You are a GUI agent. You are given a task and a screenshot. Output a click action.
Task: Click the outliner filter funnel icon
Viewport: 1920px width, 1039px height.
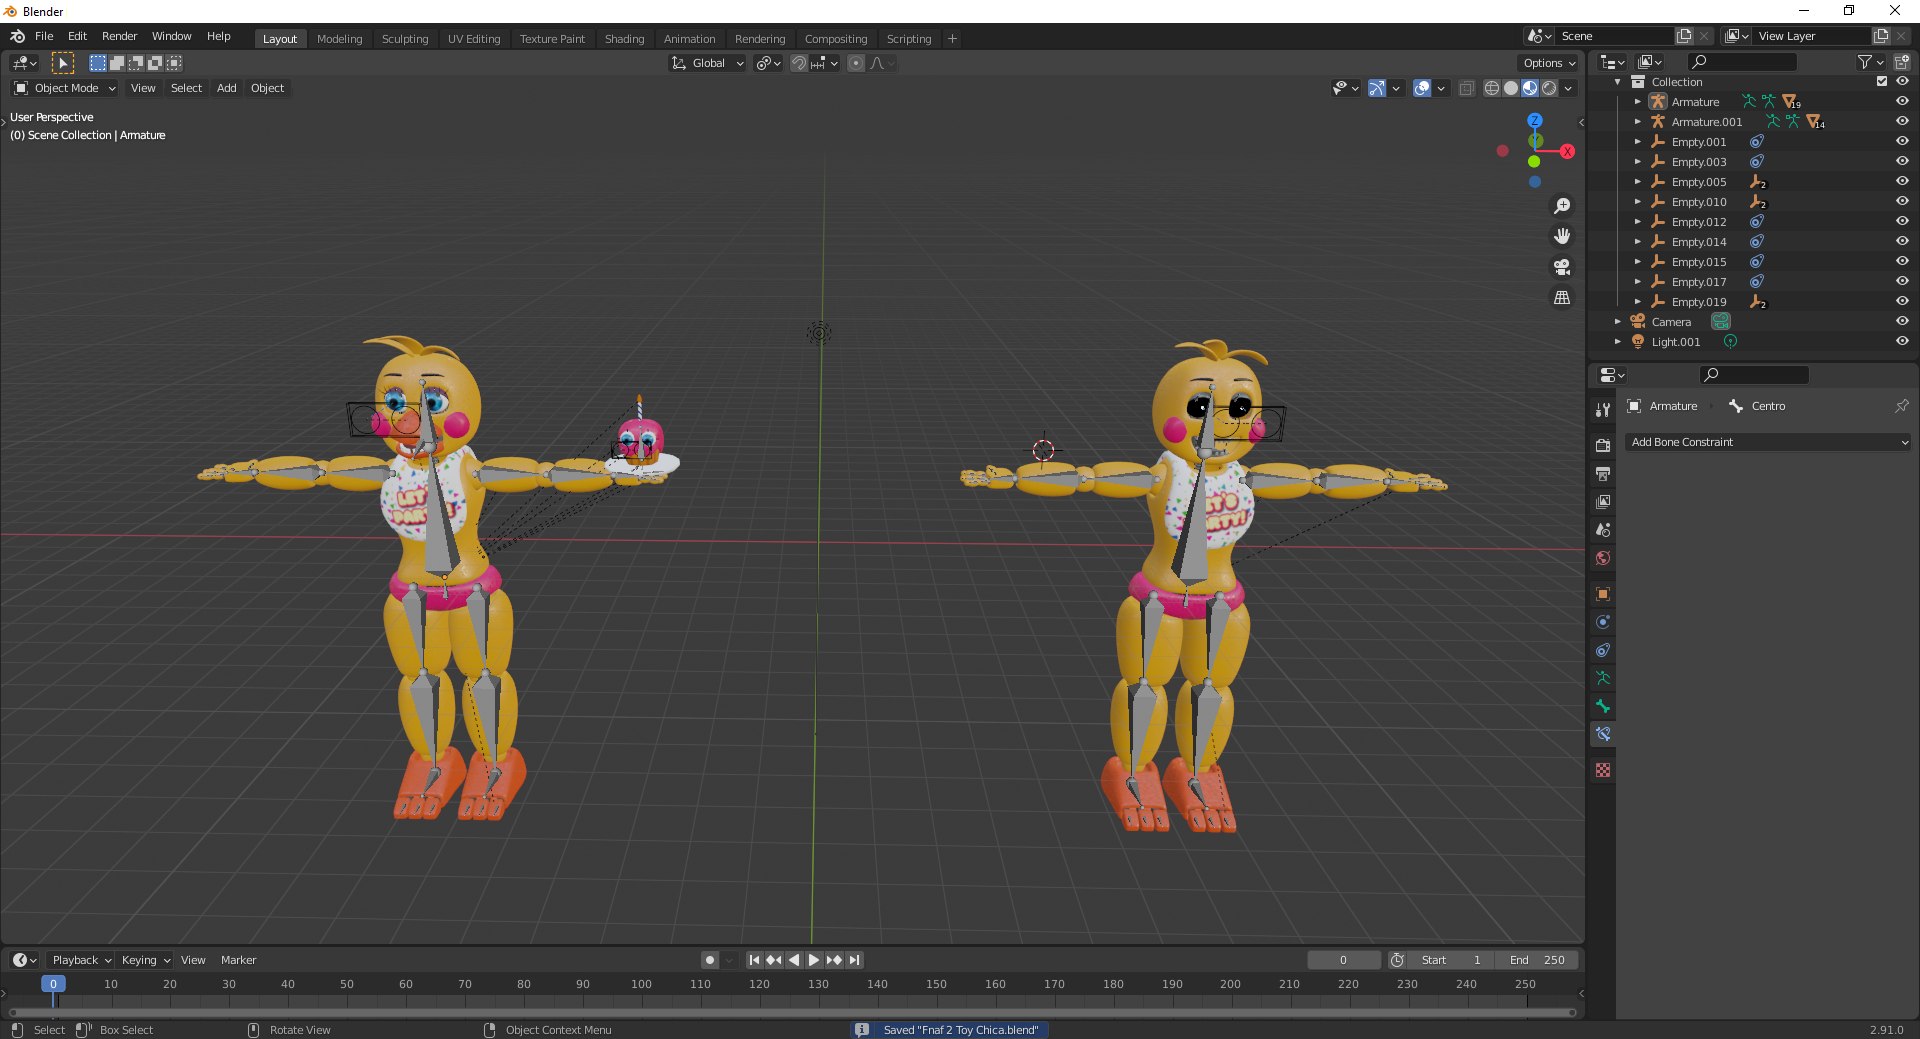coord(1864,62)
